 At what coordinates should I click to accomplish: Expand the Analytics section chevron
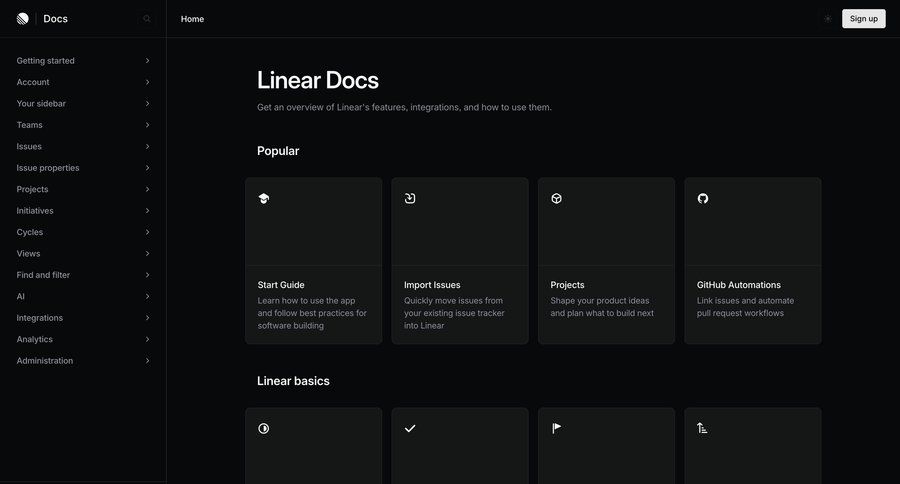148,339
